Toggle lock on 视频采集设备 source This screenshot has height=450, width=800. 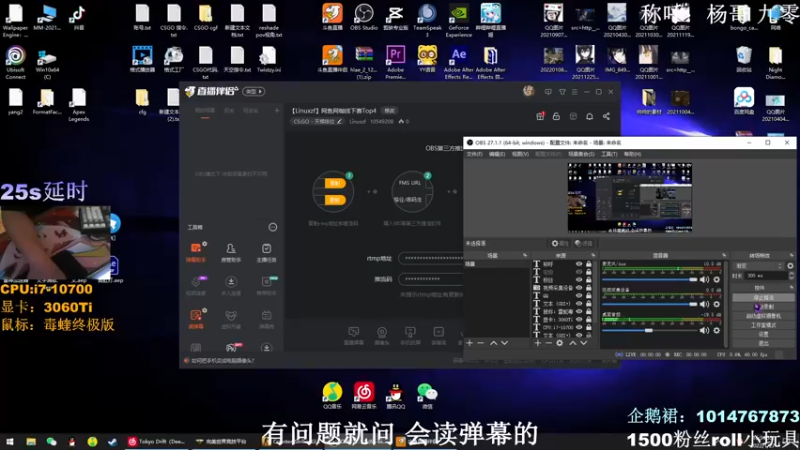point(589,288)
